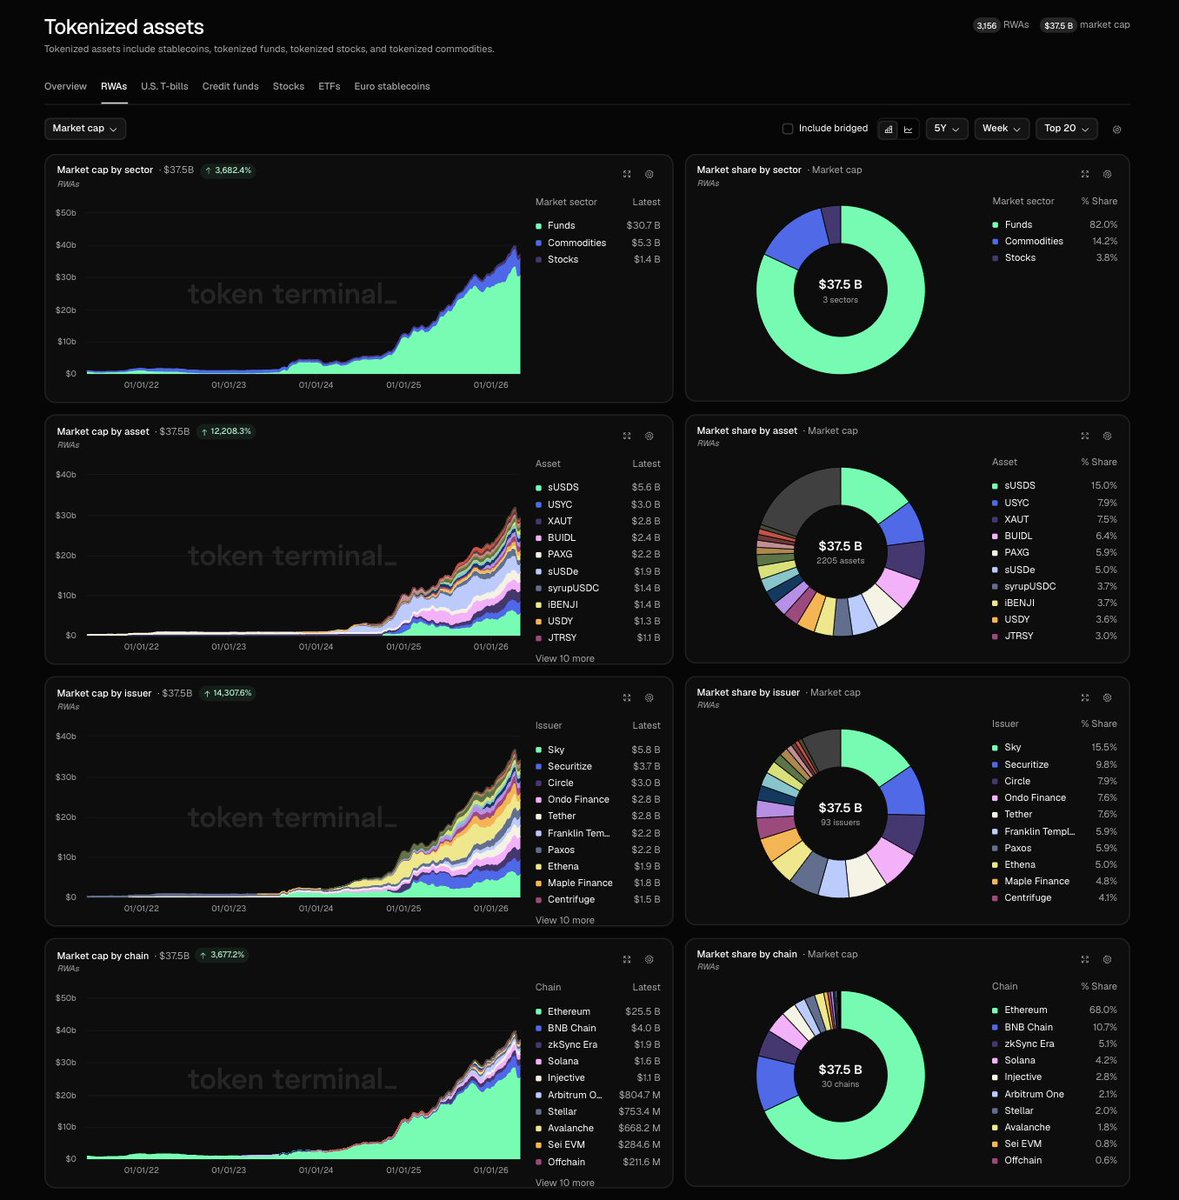Expand Market cap by sector chart fullscreen
This screenshot has width=1179, height=1200.
tap(627, 174)
